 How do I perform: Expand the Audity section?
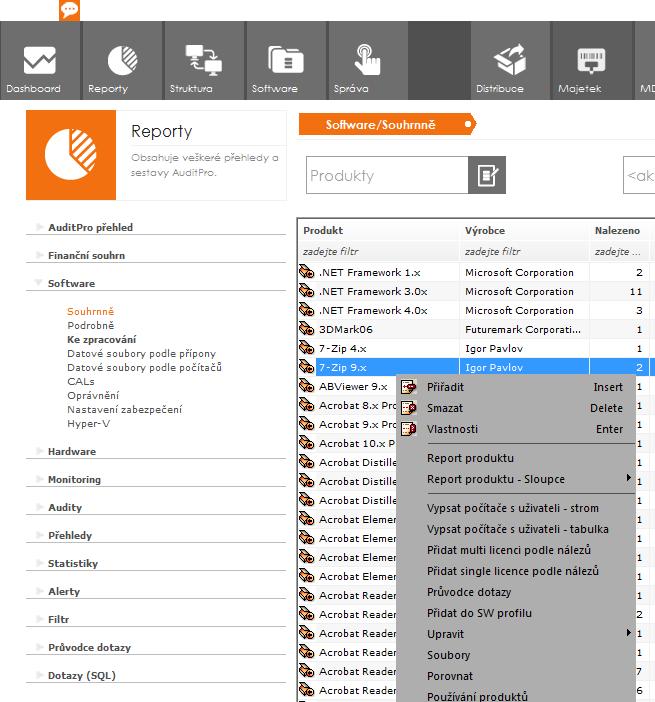coord(40,507)
